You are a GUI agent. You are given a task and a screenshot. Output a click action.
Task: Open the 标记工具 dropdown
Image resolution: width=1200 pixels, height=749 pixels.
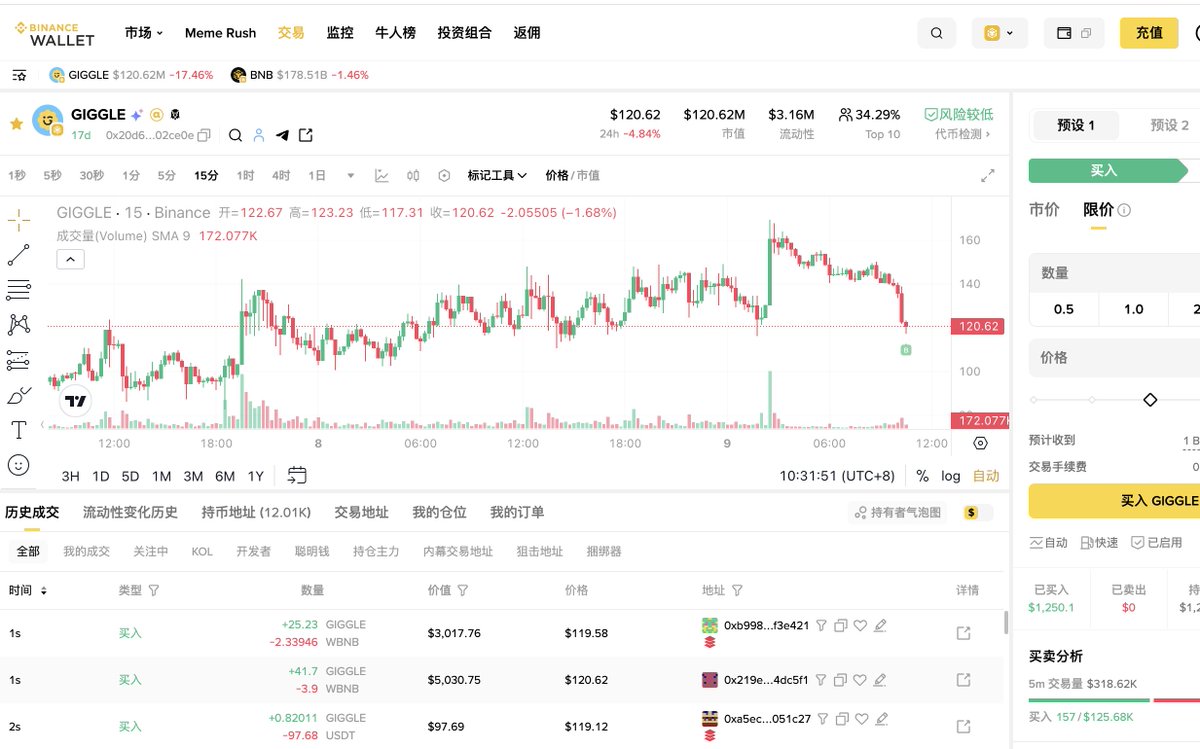(497, 175)
